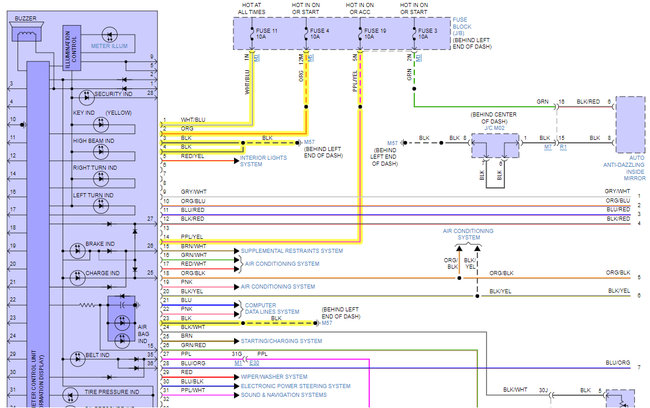Open M1 connector link under FUSE 3
This screenshot has height=408, width=650.
tap(419, 58)
